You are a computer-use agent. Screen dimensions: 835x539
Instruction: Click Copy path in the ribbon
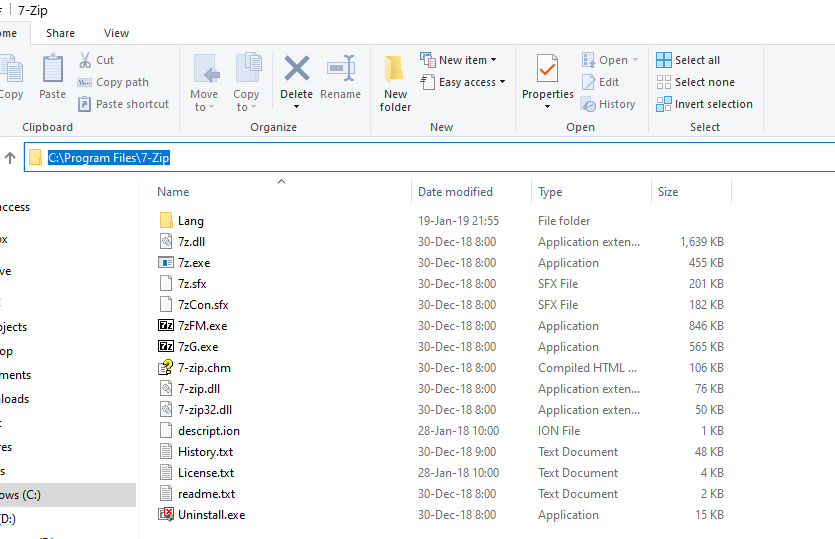tap(113, 82)
